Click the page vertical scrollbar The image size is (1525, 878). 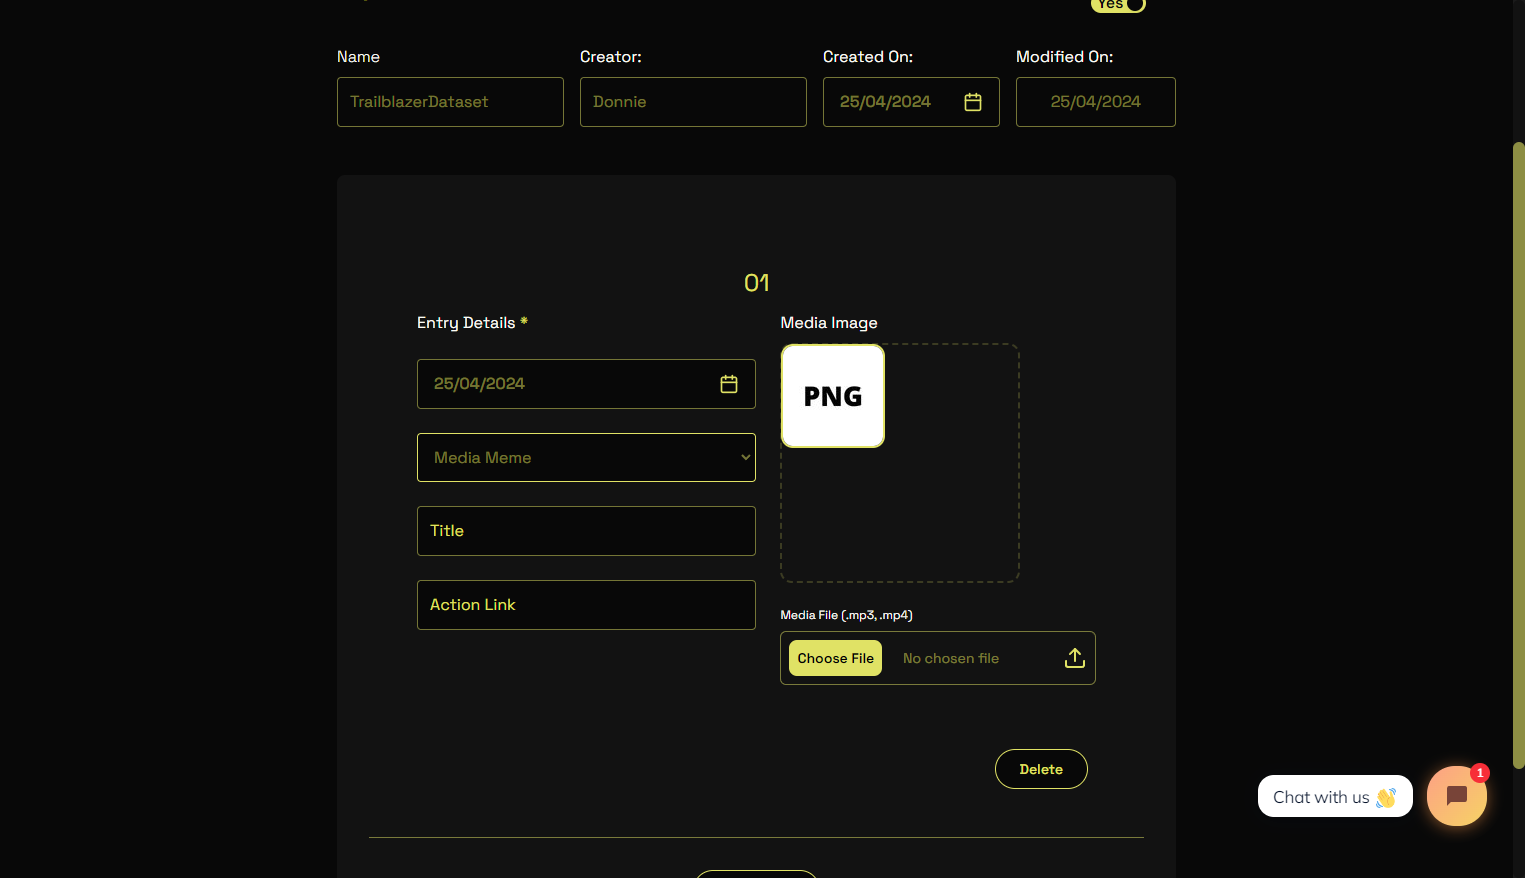[x=1518, y=455]
